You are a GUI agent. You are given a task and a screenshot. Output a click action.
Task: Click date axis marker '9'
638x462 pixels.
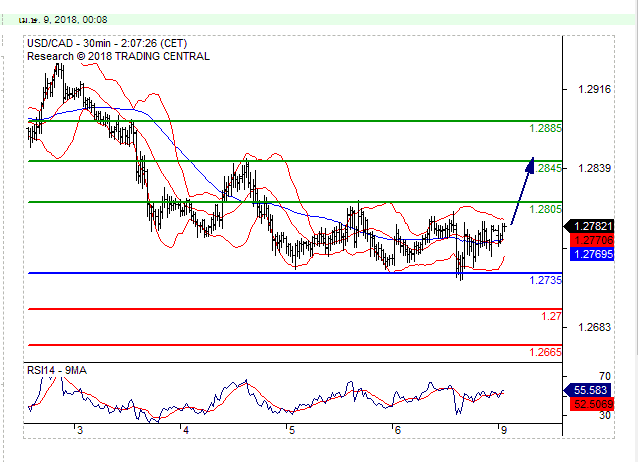(x=504, y=430)
